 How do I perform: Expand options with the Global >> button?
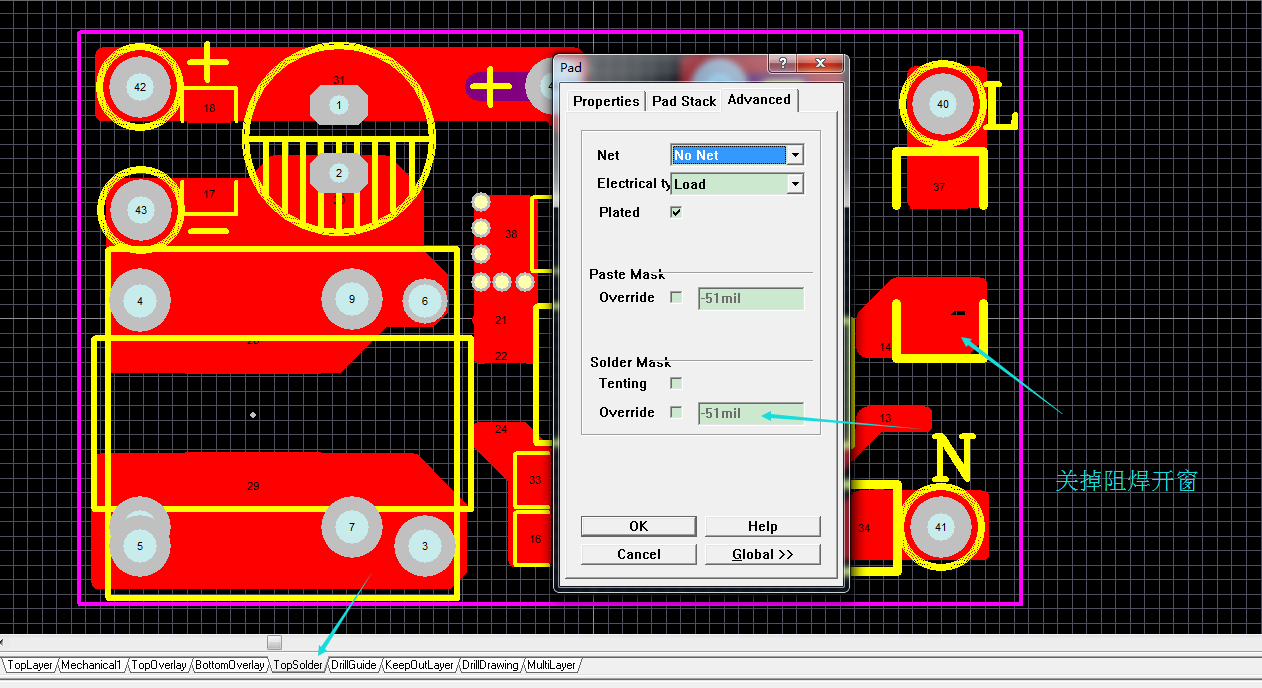pyautogui.click(x=762, y=554)
